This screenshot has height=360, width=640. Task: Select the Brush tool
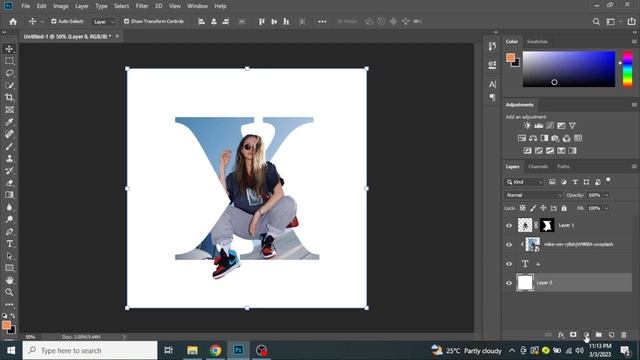(9, 146)
